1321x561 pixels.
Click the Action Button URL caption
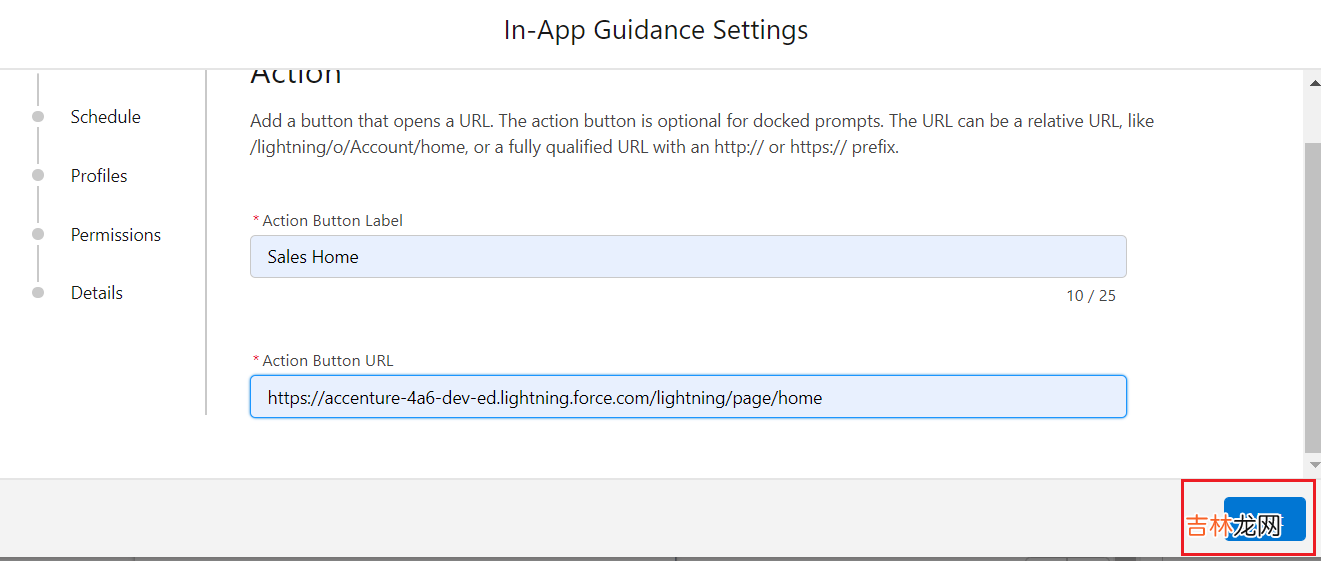(x=327, y=360)
